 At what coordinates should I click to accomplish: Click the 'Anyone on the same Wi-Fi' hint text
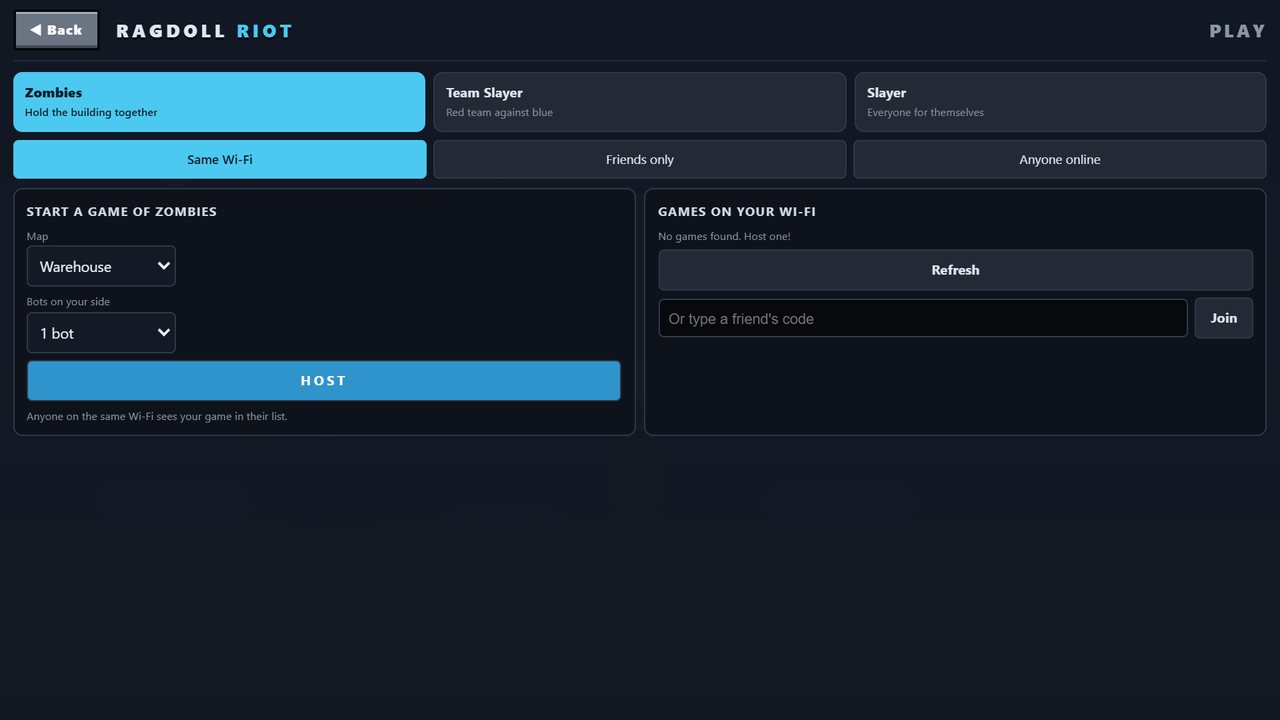click(x=157, y=416)
